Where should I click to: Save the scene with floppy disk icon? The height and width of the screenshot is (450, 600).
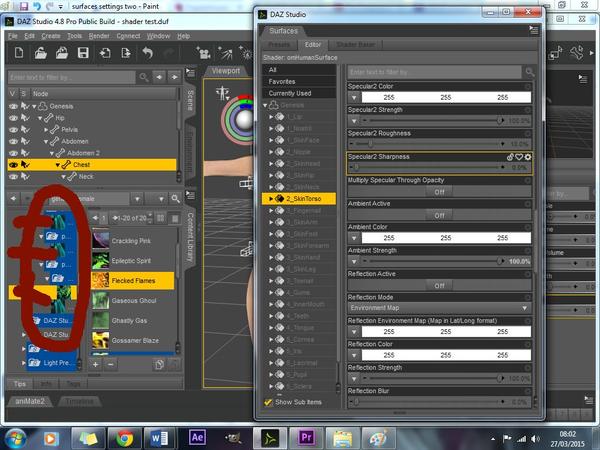point(83,53)
